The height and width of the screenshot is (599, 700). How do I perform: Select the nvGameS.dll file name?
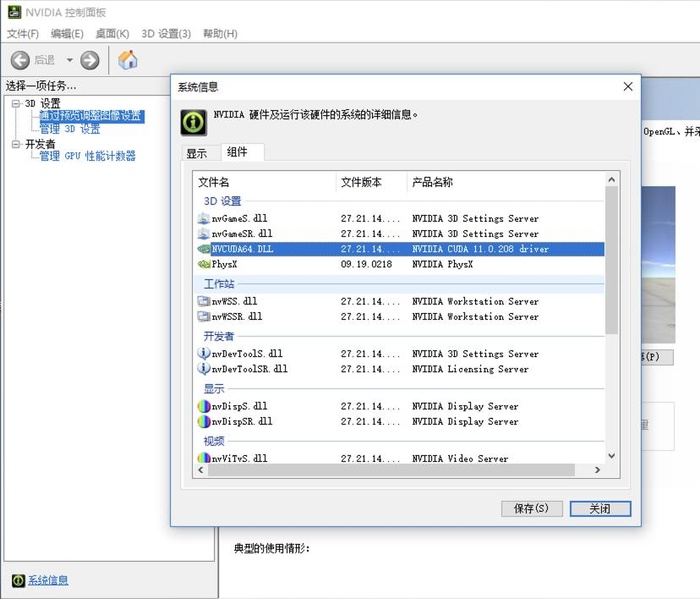click(239, 218)
